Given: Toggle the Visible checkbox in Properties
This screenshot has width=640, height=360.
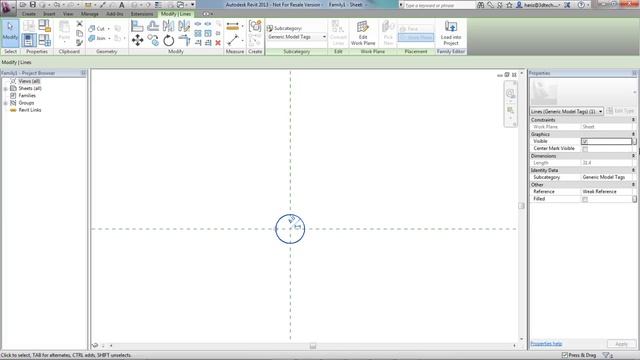Looking at the screenshot, I should click(x=585, y=141).
